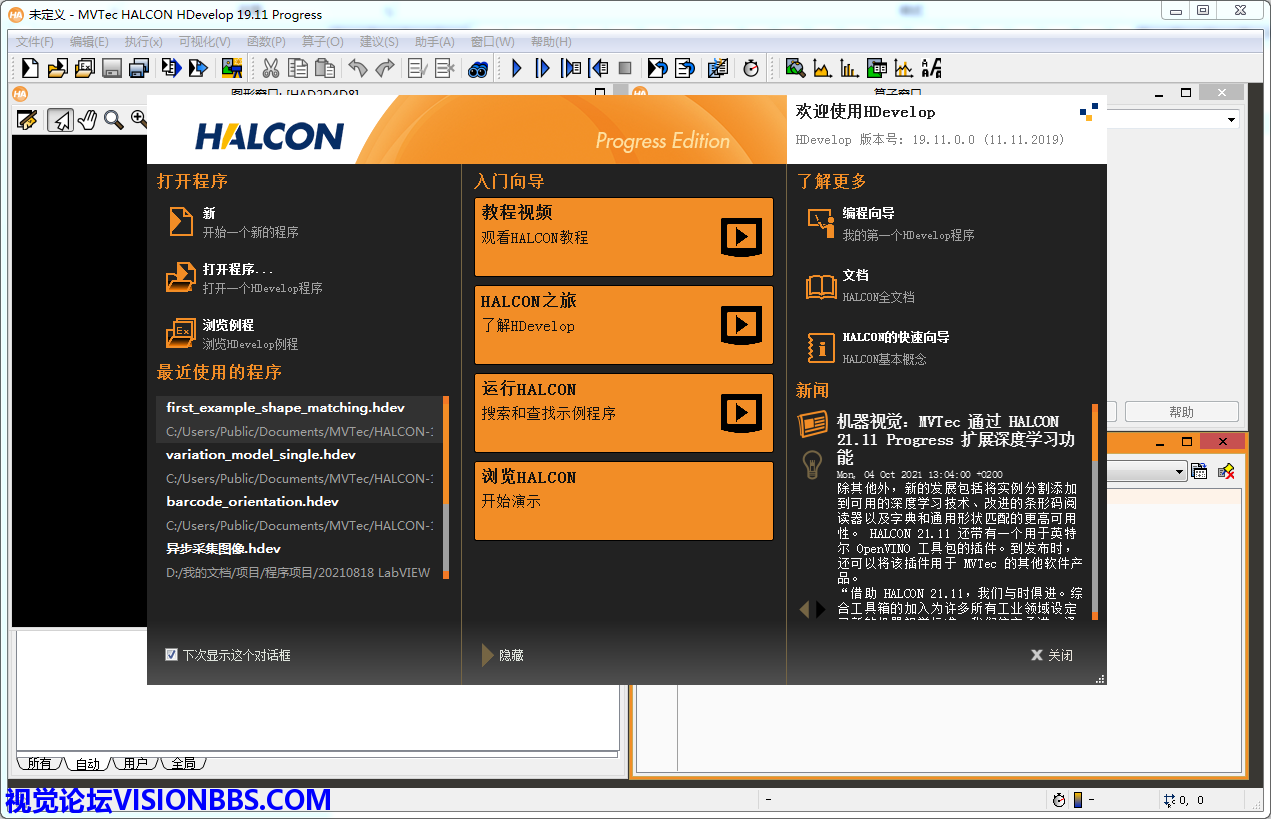
Task: Open the 文件(F) menu
Action: coord(35,42)
